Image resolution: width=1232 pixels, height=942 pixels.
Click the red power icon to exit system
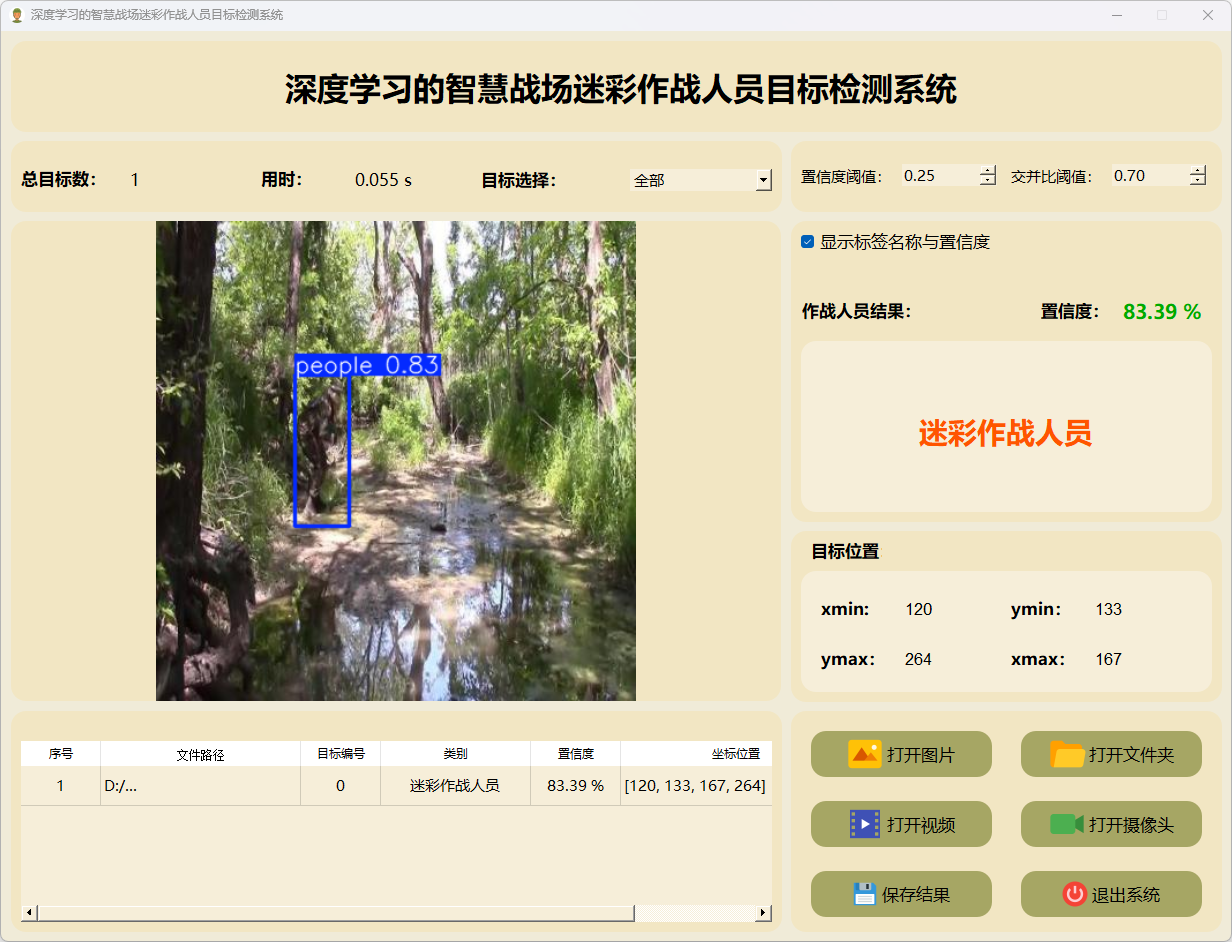pyautogui.click(x=1074, y=894)
